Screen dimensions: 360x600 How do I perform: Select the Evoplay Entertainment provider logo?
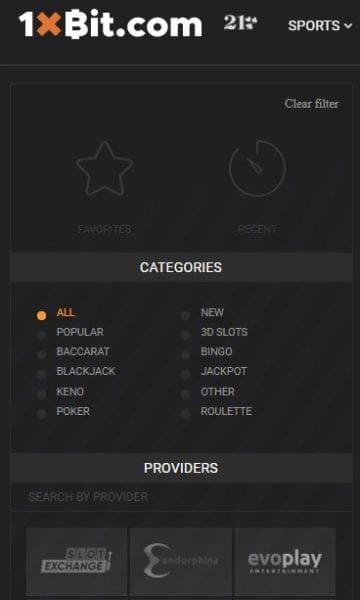pyautogui.click(x=285, y=561)
